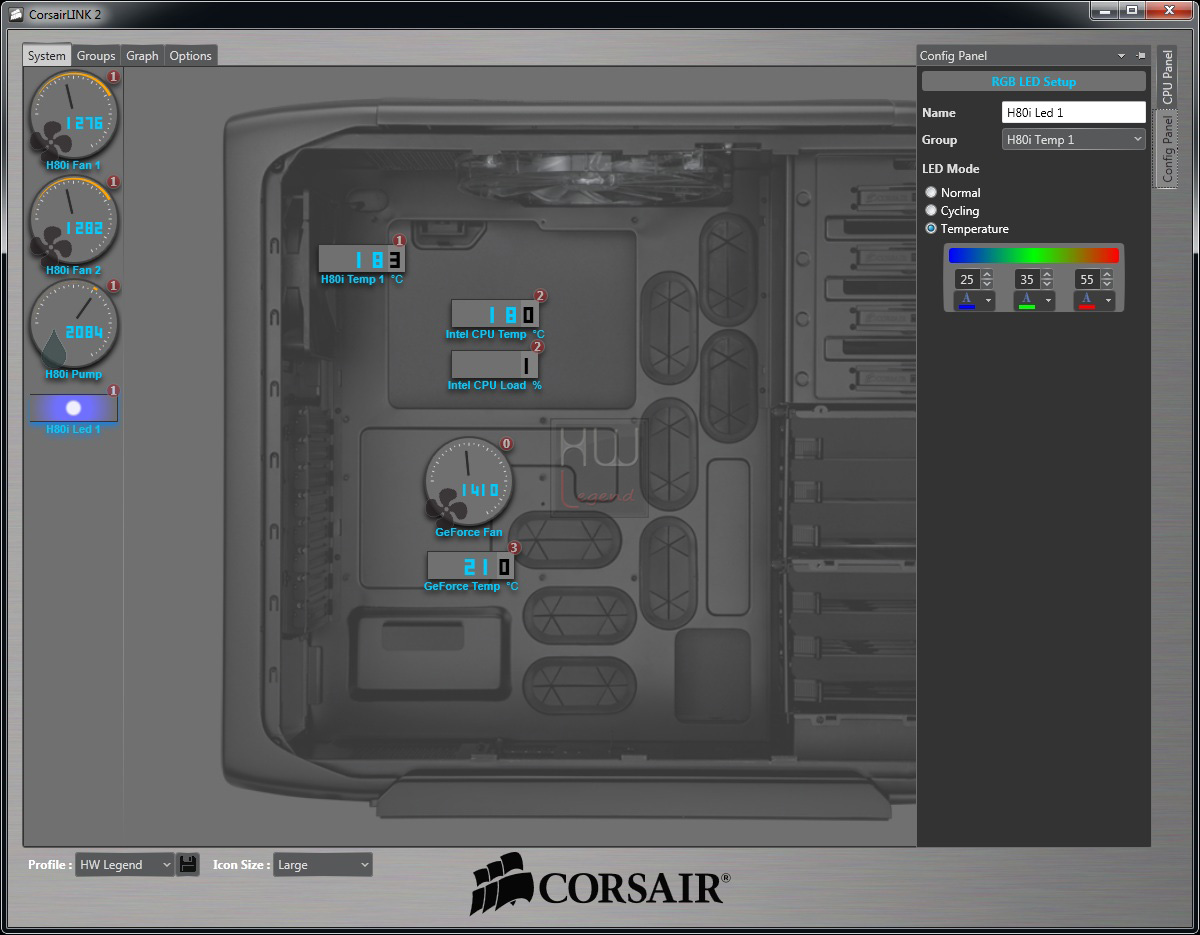This screenshot has width=1200, height=935.
Task: Save the current profile with floppy icon
Action: 188,865
